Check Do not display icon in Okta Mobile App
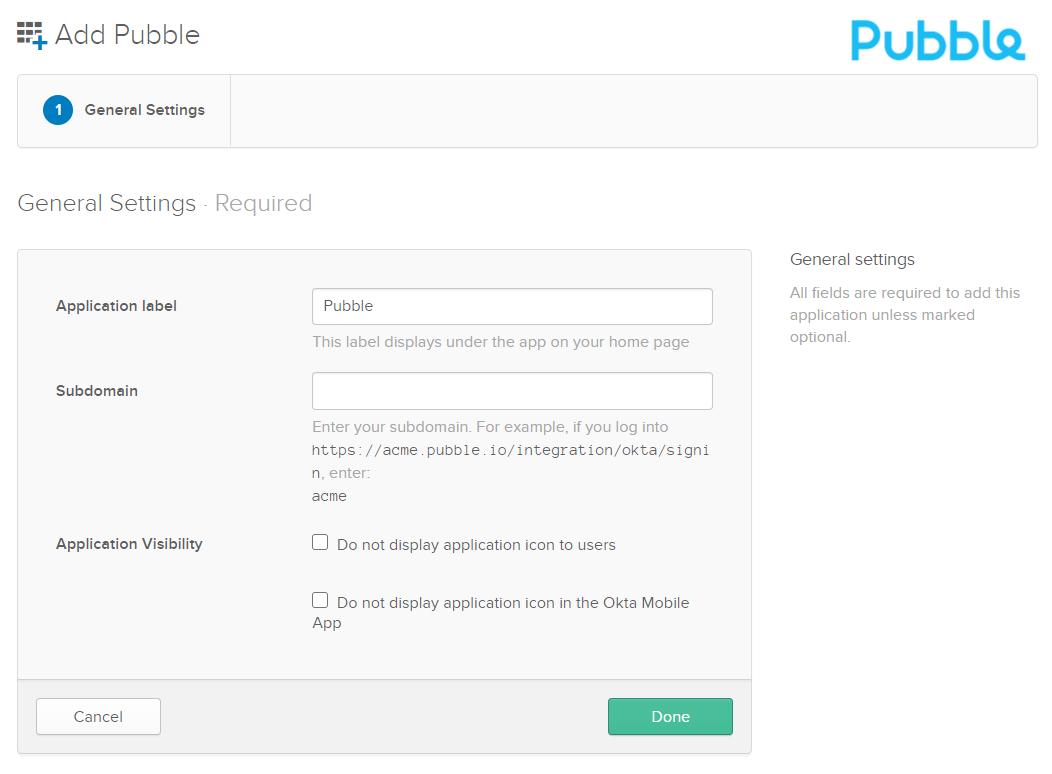 pos(320,600)
